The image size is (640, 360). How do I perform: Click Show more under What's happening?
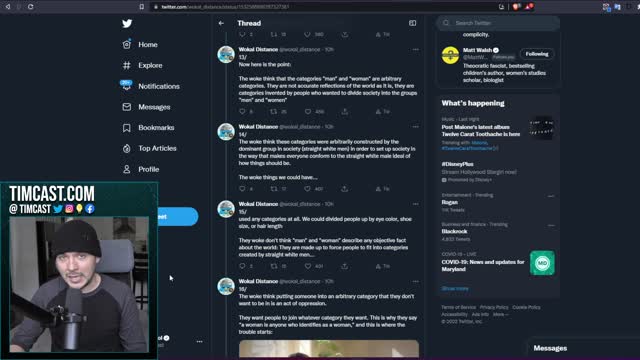(x=455, y=289)
